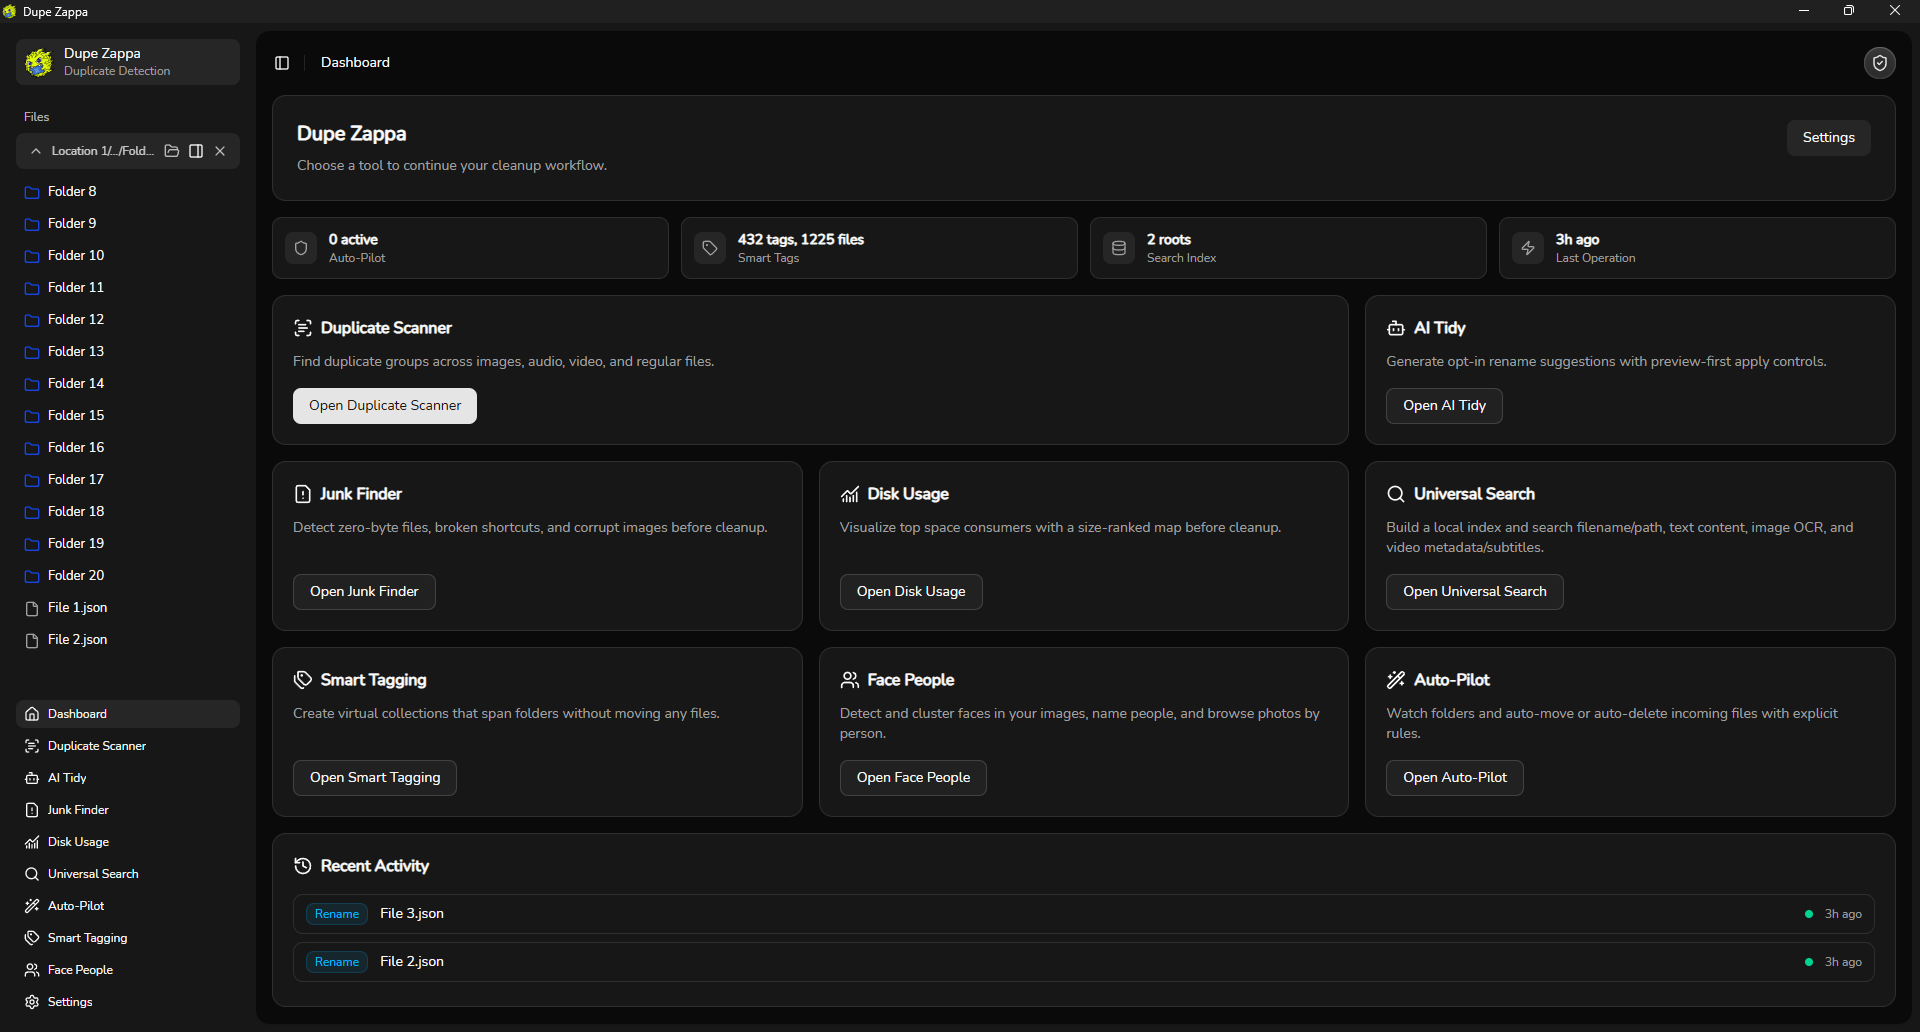Click the Dupe Zappa app header card

tap(128, 62)
